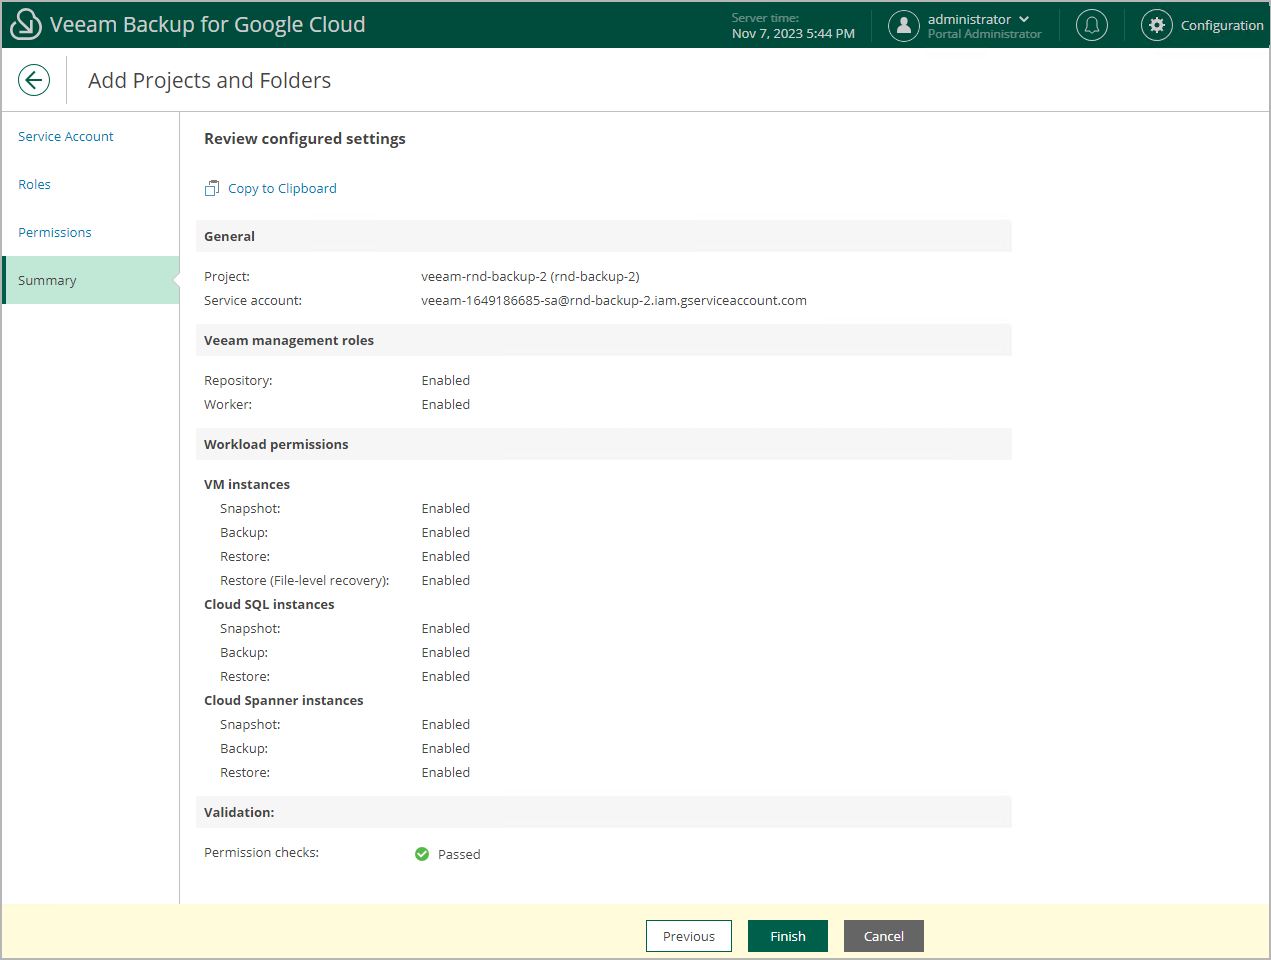The width and height of the screenshot is (1271, 960).
Task: Click the Veeam management roles header
Action: [604, 340]
